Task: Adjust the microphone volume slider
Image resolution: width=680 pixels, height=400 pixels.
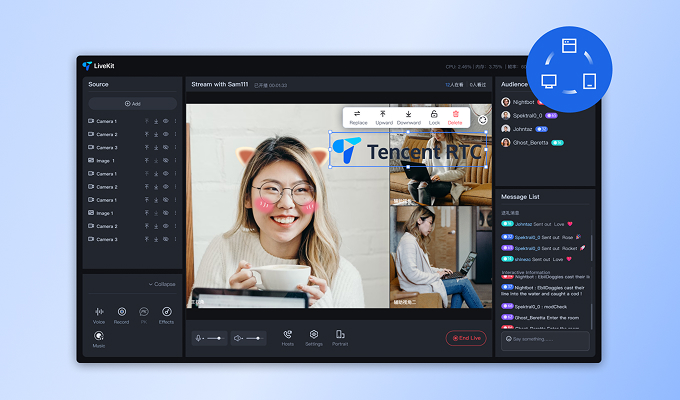Action: pyautogui.click(x=215, y=338)
